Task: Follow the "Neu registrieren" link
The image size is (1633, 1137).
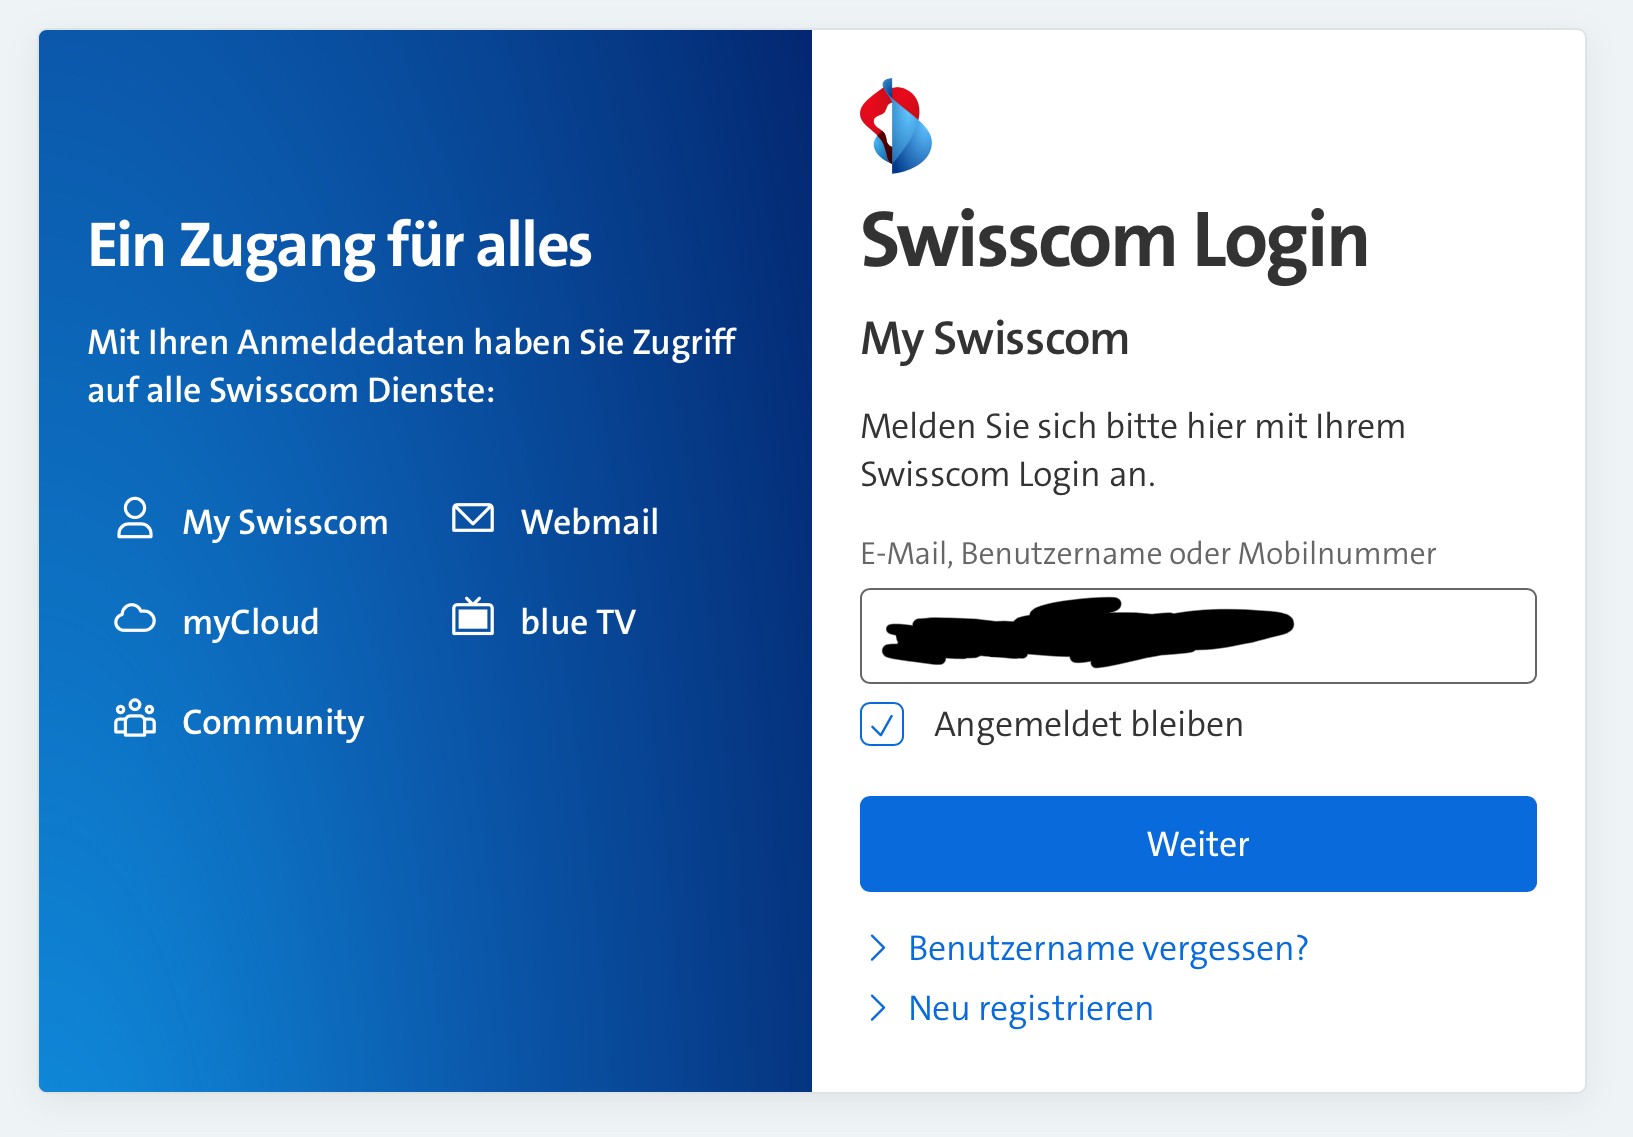Action: tap(1031, 1008)
